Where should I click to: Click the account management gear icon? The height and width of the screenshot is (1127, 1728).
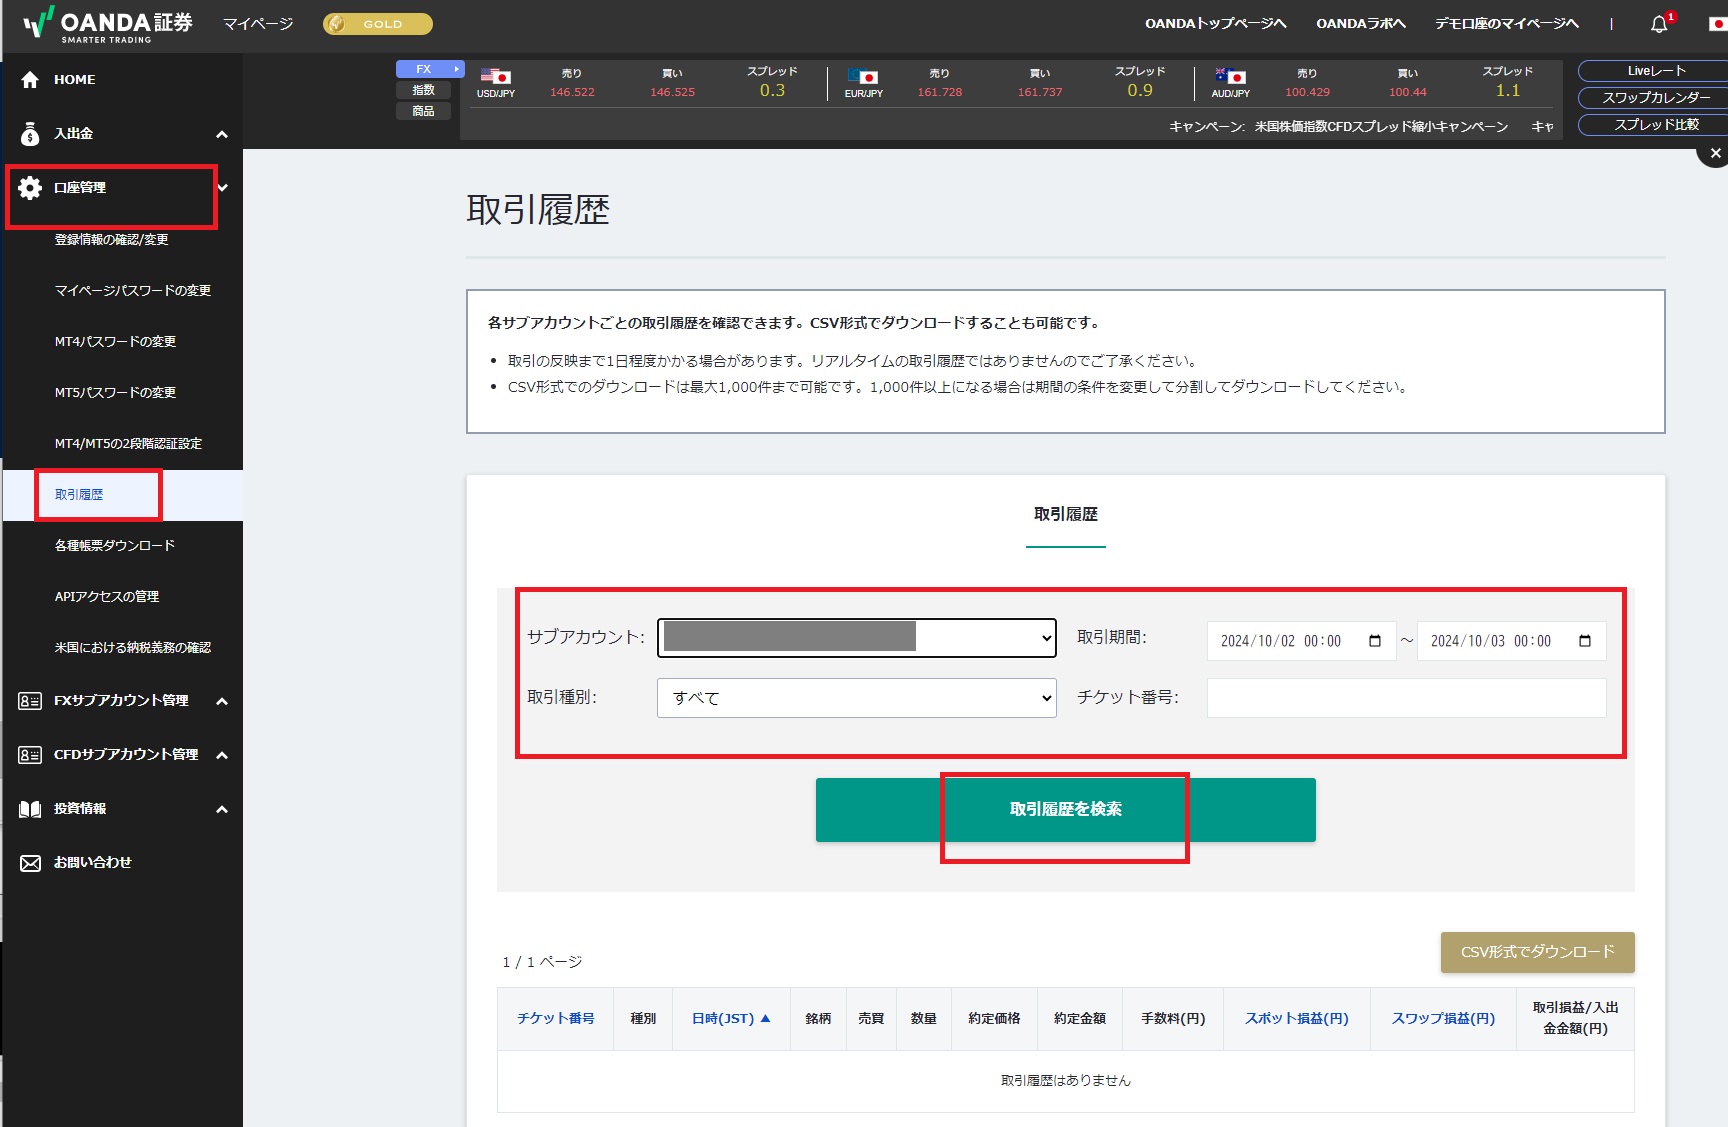tap(30, 188)
